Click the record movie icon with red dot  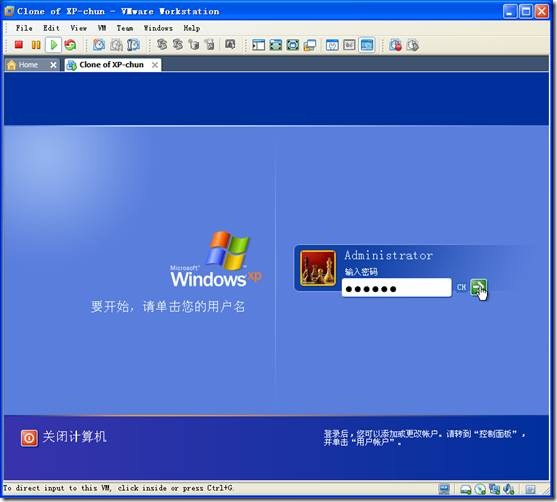395,45
